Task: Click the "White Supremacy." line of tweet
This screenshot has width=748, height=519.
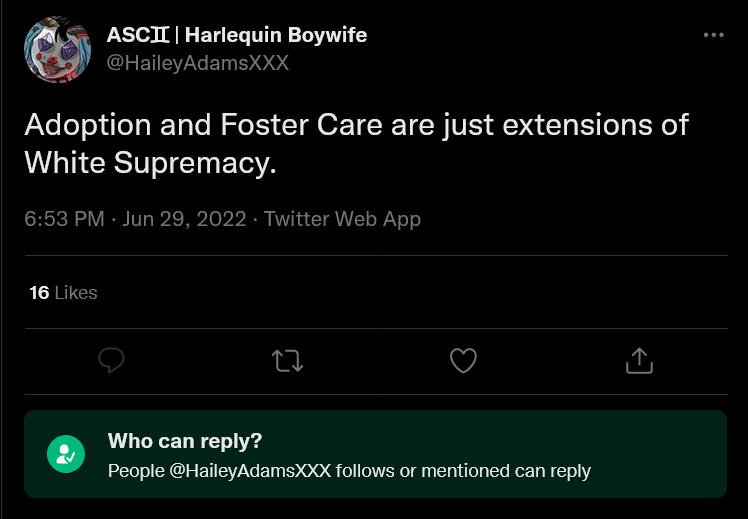Action: [x=150, y=163]
